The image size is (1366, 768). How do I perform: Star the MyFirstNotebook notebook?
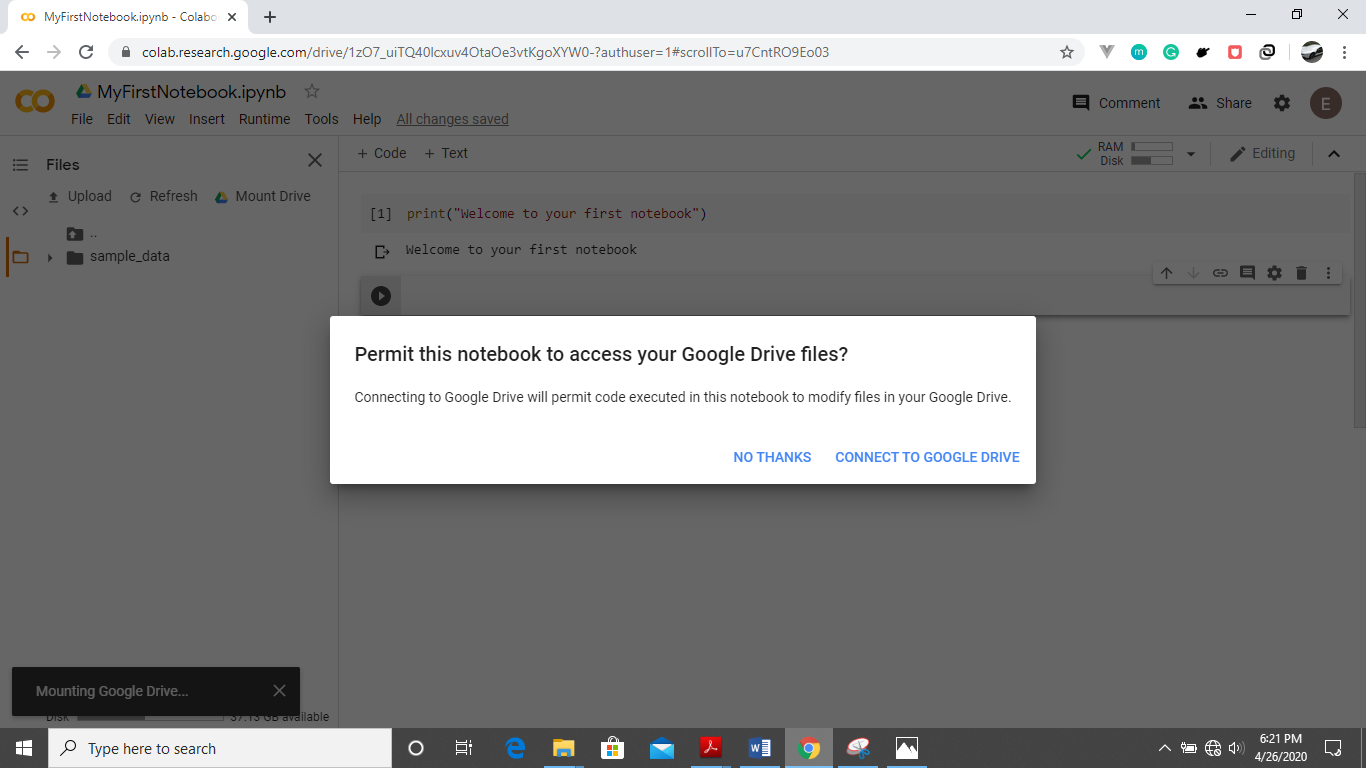(312, 91)
